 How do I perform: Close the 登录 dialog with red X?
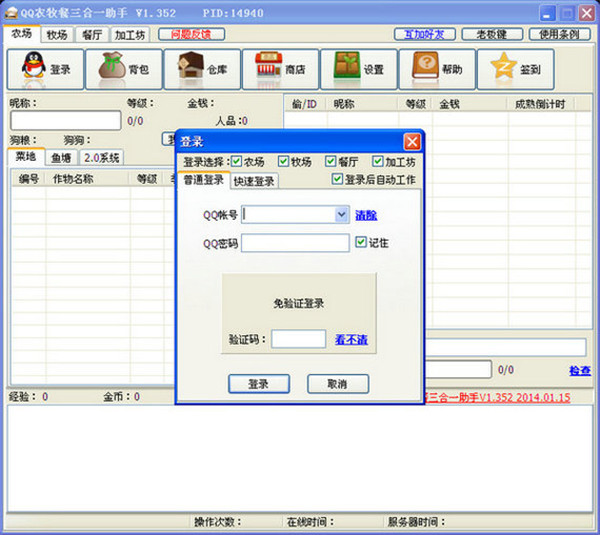[411, 142]
